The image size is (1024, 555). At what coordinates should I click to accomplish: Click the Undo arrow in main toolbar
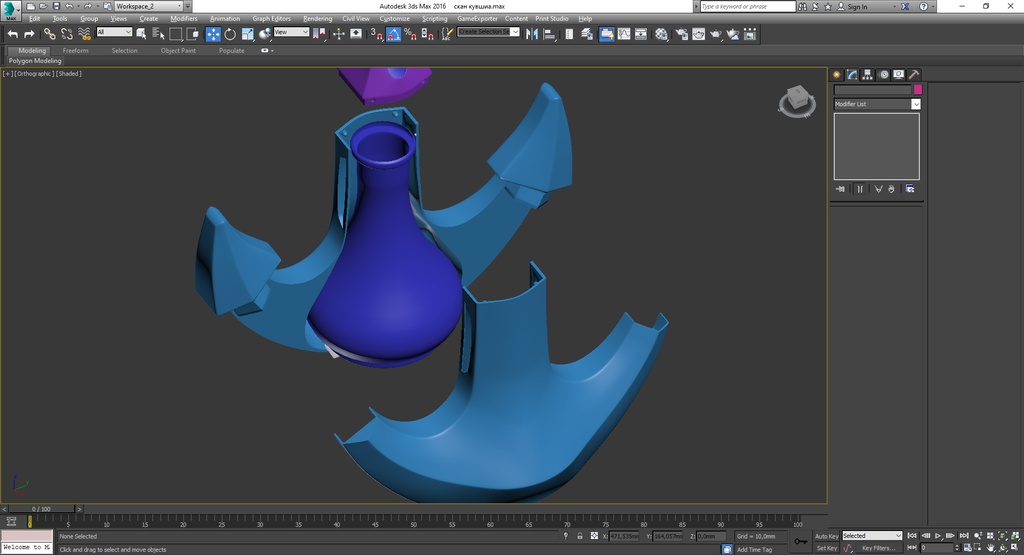(x=12, y=34)
